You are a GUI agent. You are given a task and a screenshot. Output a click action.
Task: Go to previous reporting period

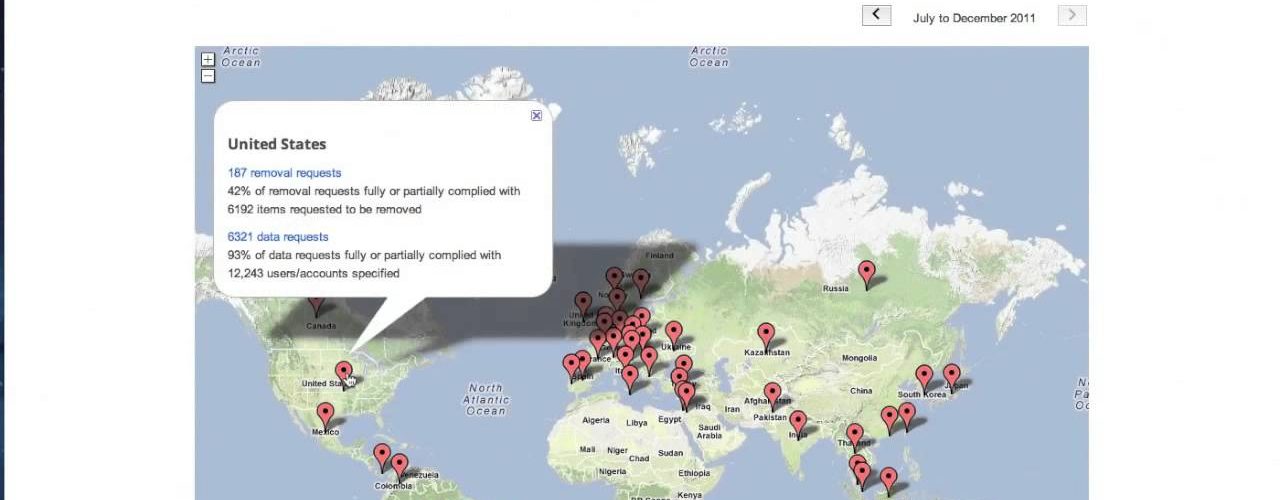(x=876, y=15)
